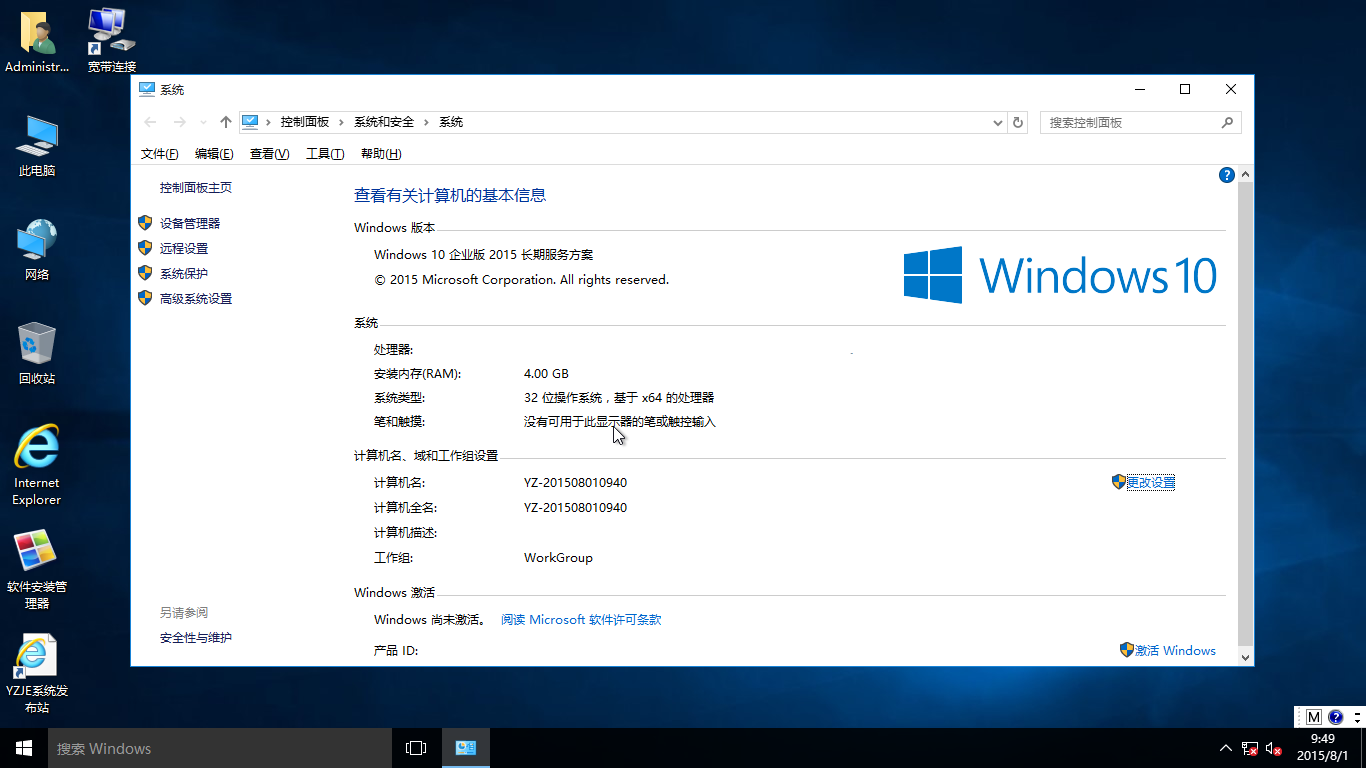The height and width of the screenshot is (768, 1366).
Task: Click 阅读 Microsoft 软件许可条款 link
Action: pyautogui.click(x=581, y=620)
